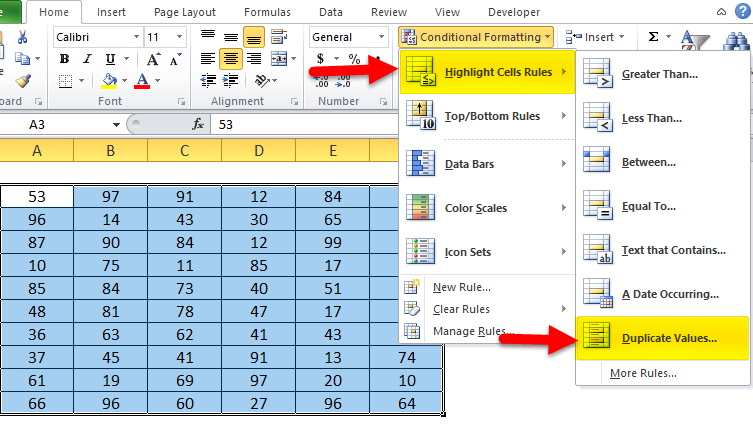Toggle Top Align vertical alignment

pos(208,36)
